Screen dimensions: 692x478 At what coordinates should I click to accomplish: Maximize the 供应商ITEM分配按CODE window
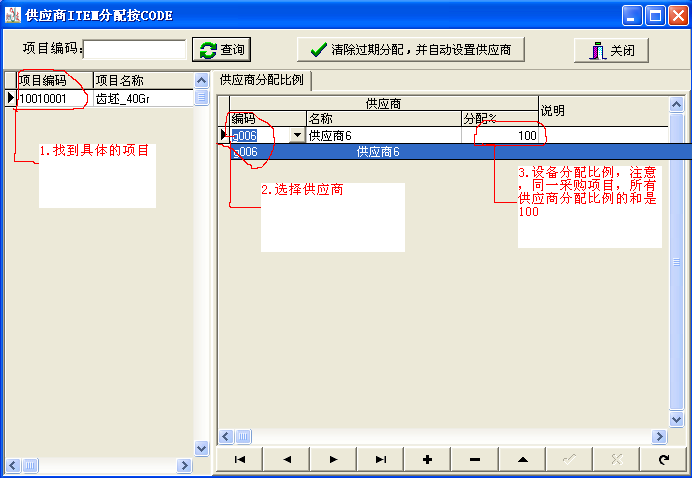tap(655, 15)
